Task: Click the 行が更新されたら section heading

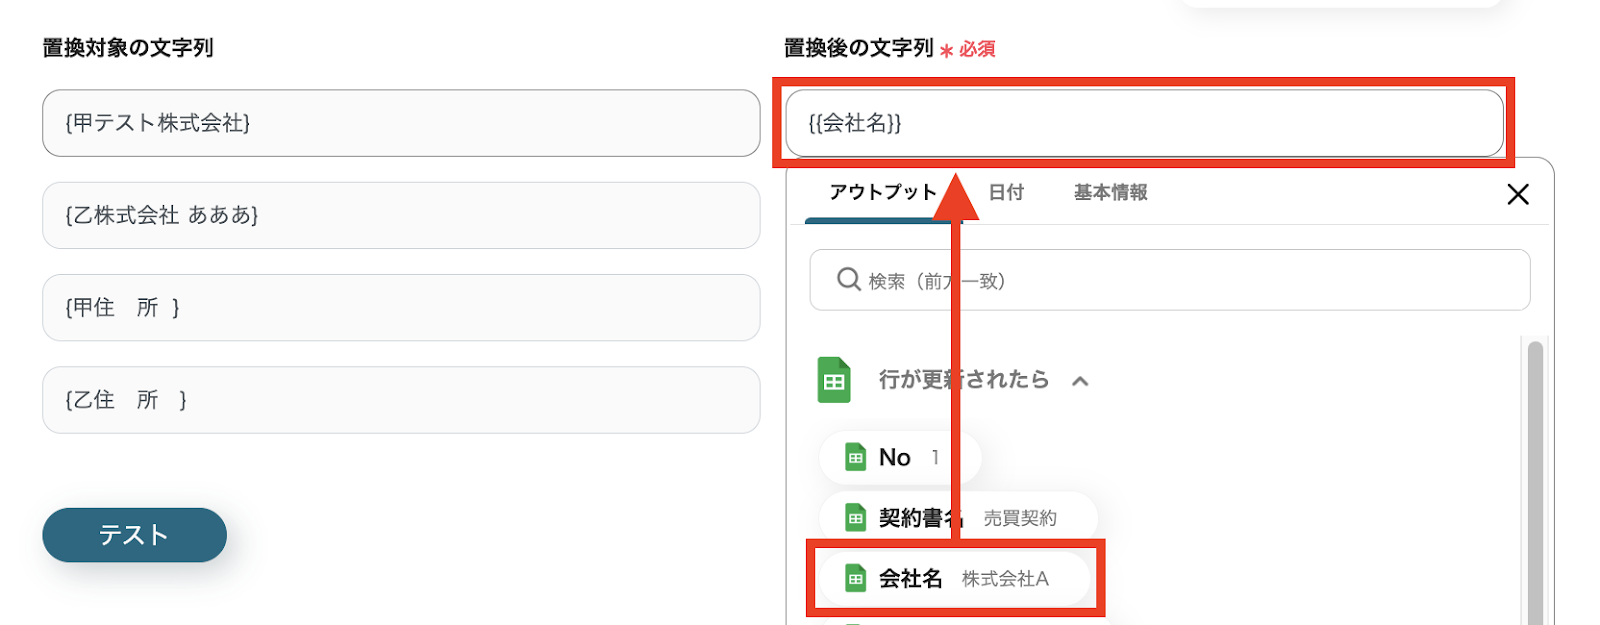Action: tap(963, 379)
